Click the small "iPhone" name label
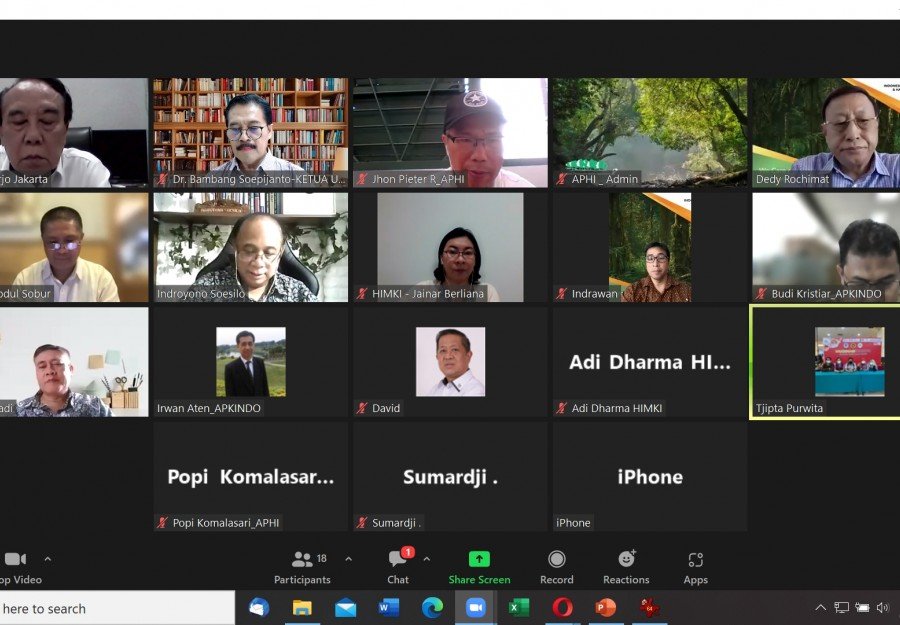 coord(573,523)
